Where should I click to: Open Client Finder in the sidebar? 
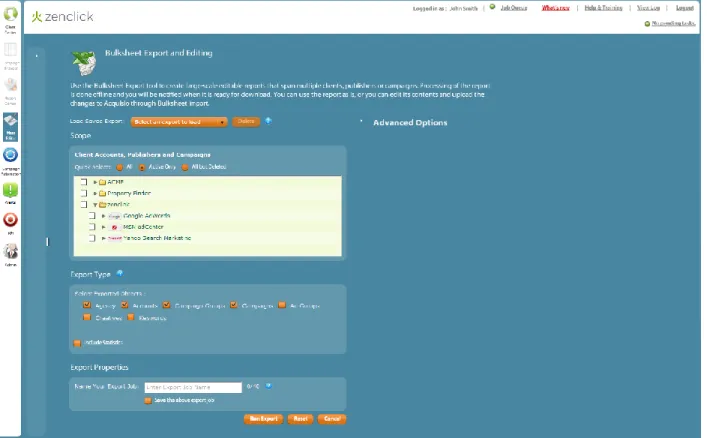(x=10, y=14)
